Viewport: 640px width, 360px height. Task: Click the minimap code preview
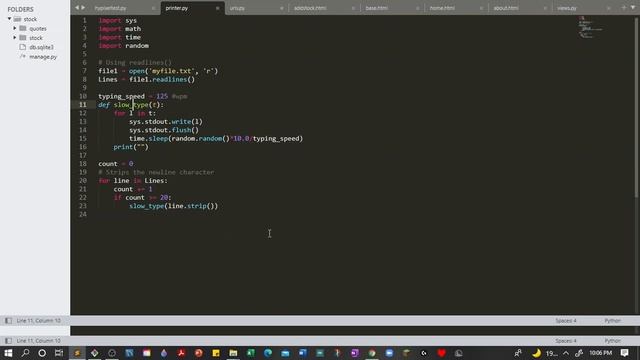591,28
